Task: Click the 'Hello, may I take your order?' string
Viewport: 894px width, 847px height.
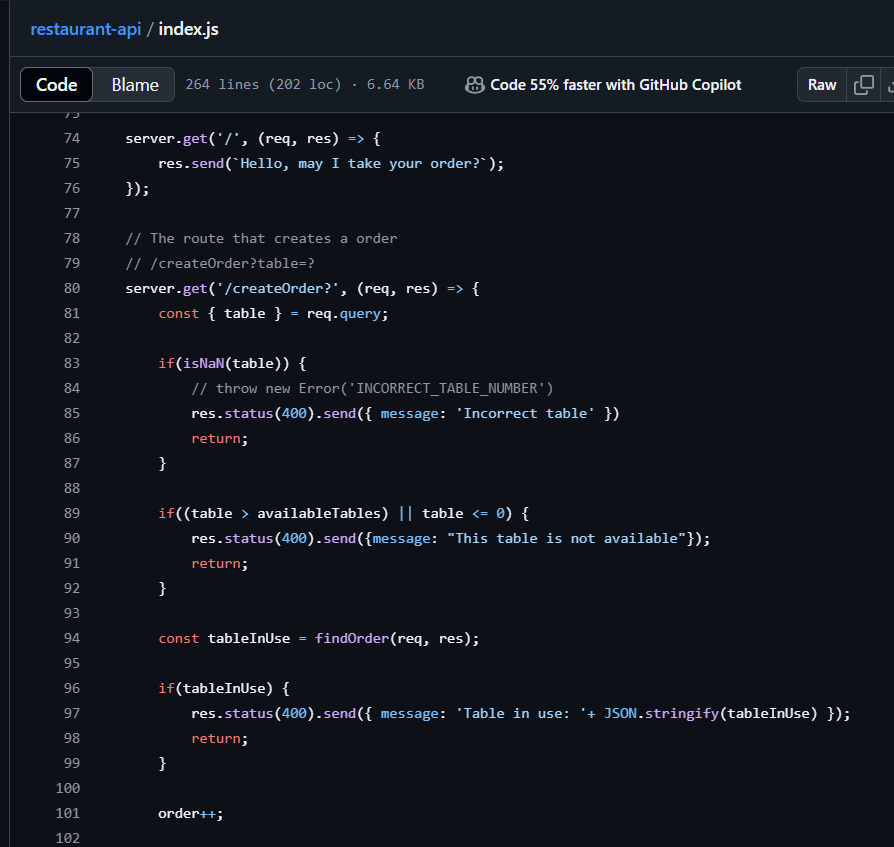Action: click(361, 164)
